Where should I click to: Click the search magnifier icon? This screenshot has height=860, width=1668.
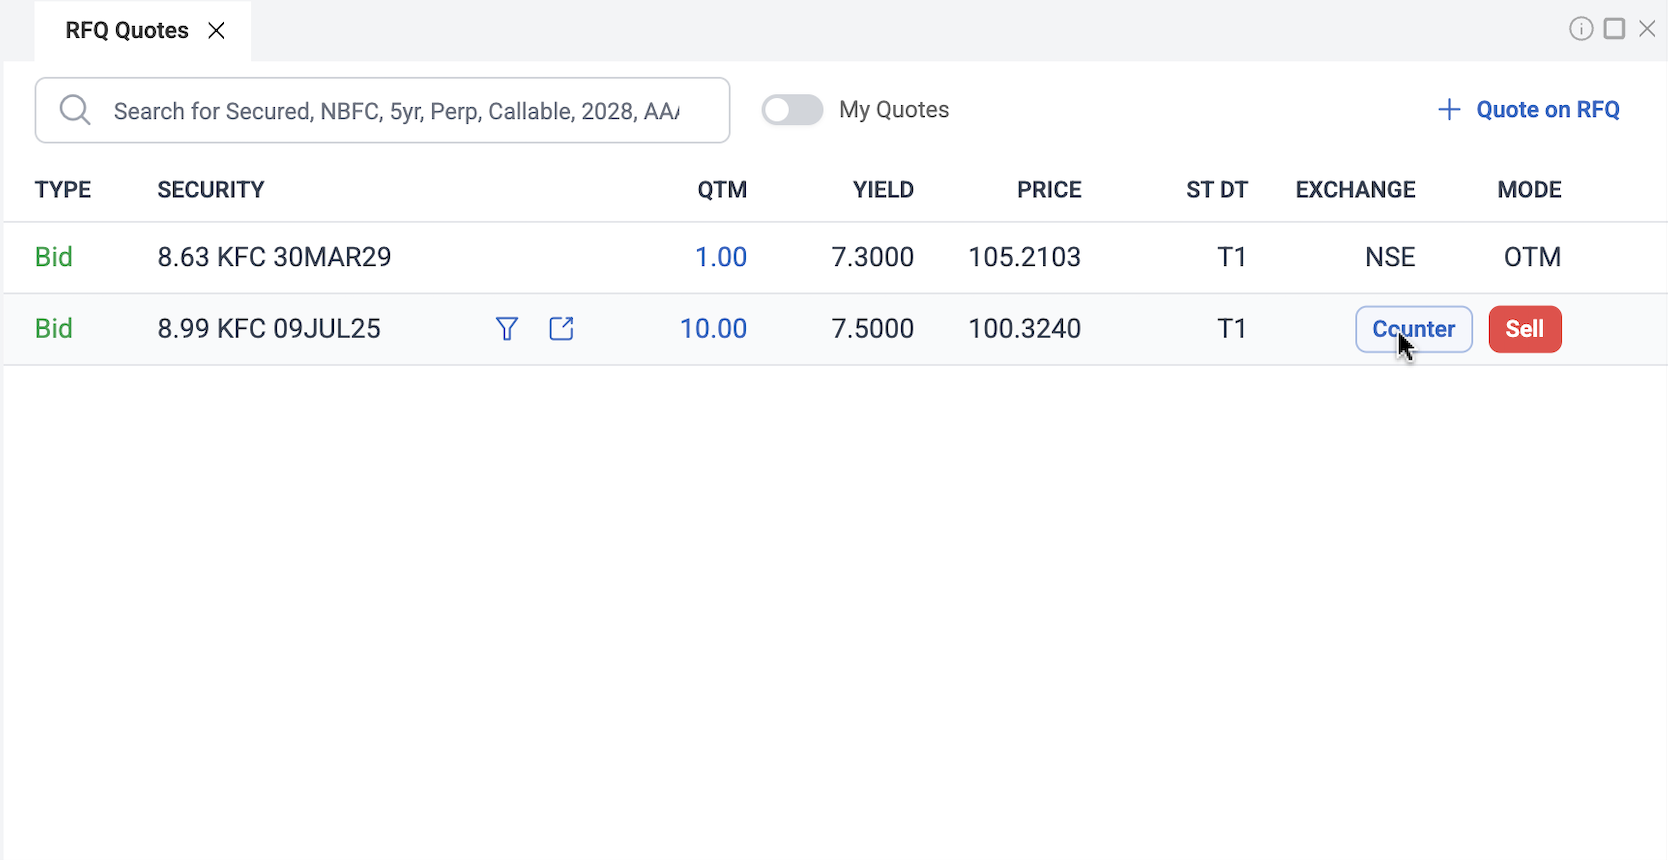pyautogui.click(x=75, y=110)
